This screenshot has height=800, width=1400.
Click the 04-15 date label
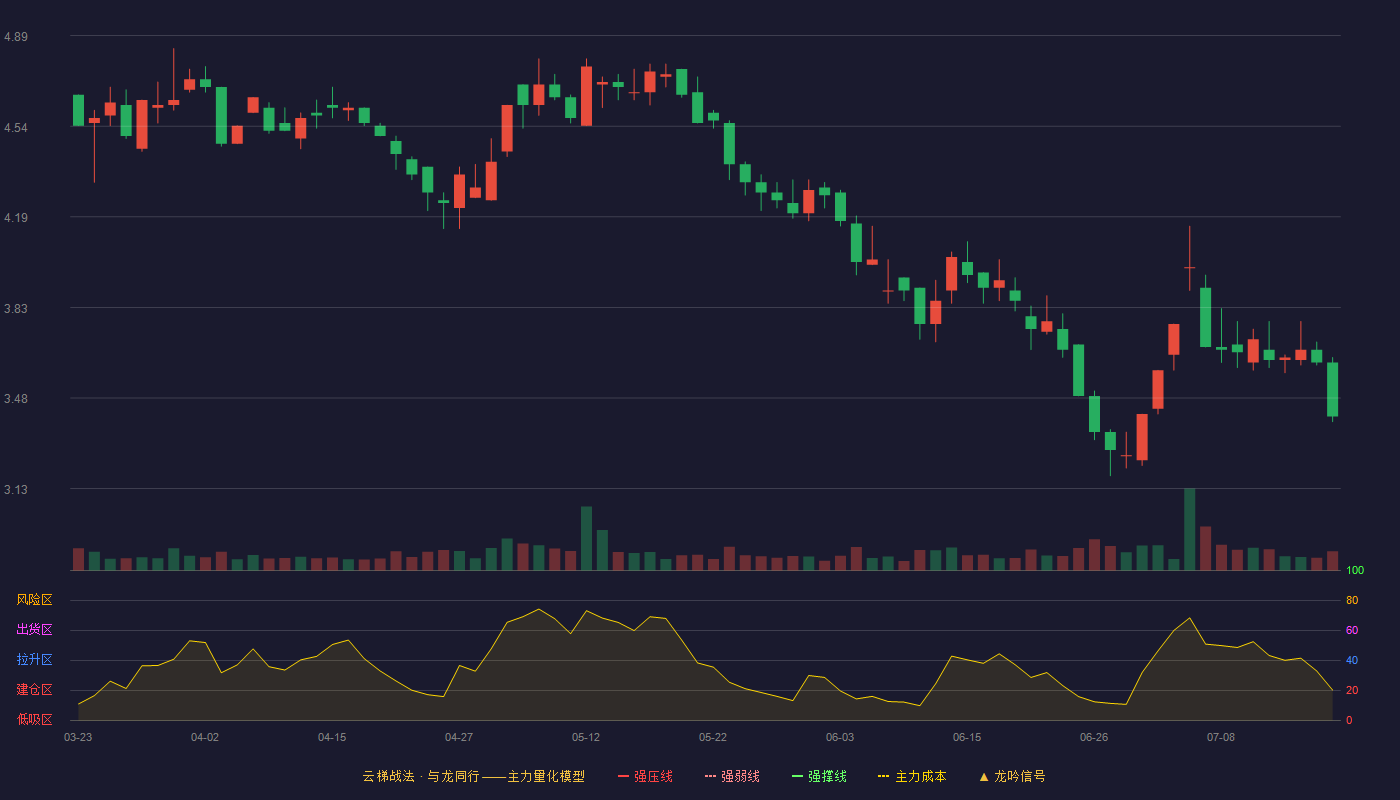click(332, 737)
